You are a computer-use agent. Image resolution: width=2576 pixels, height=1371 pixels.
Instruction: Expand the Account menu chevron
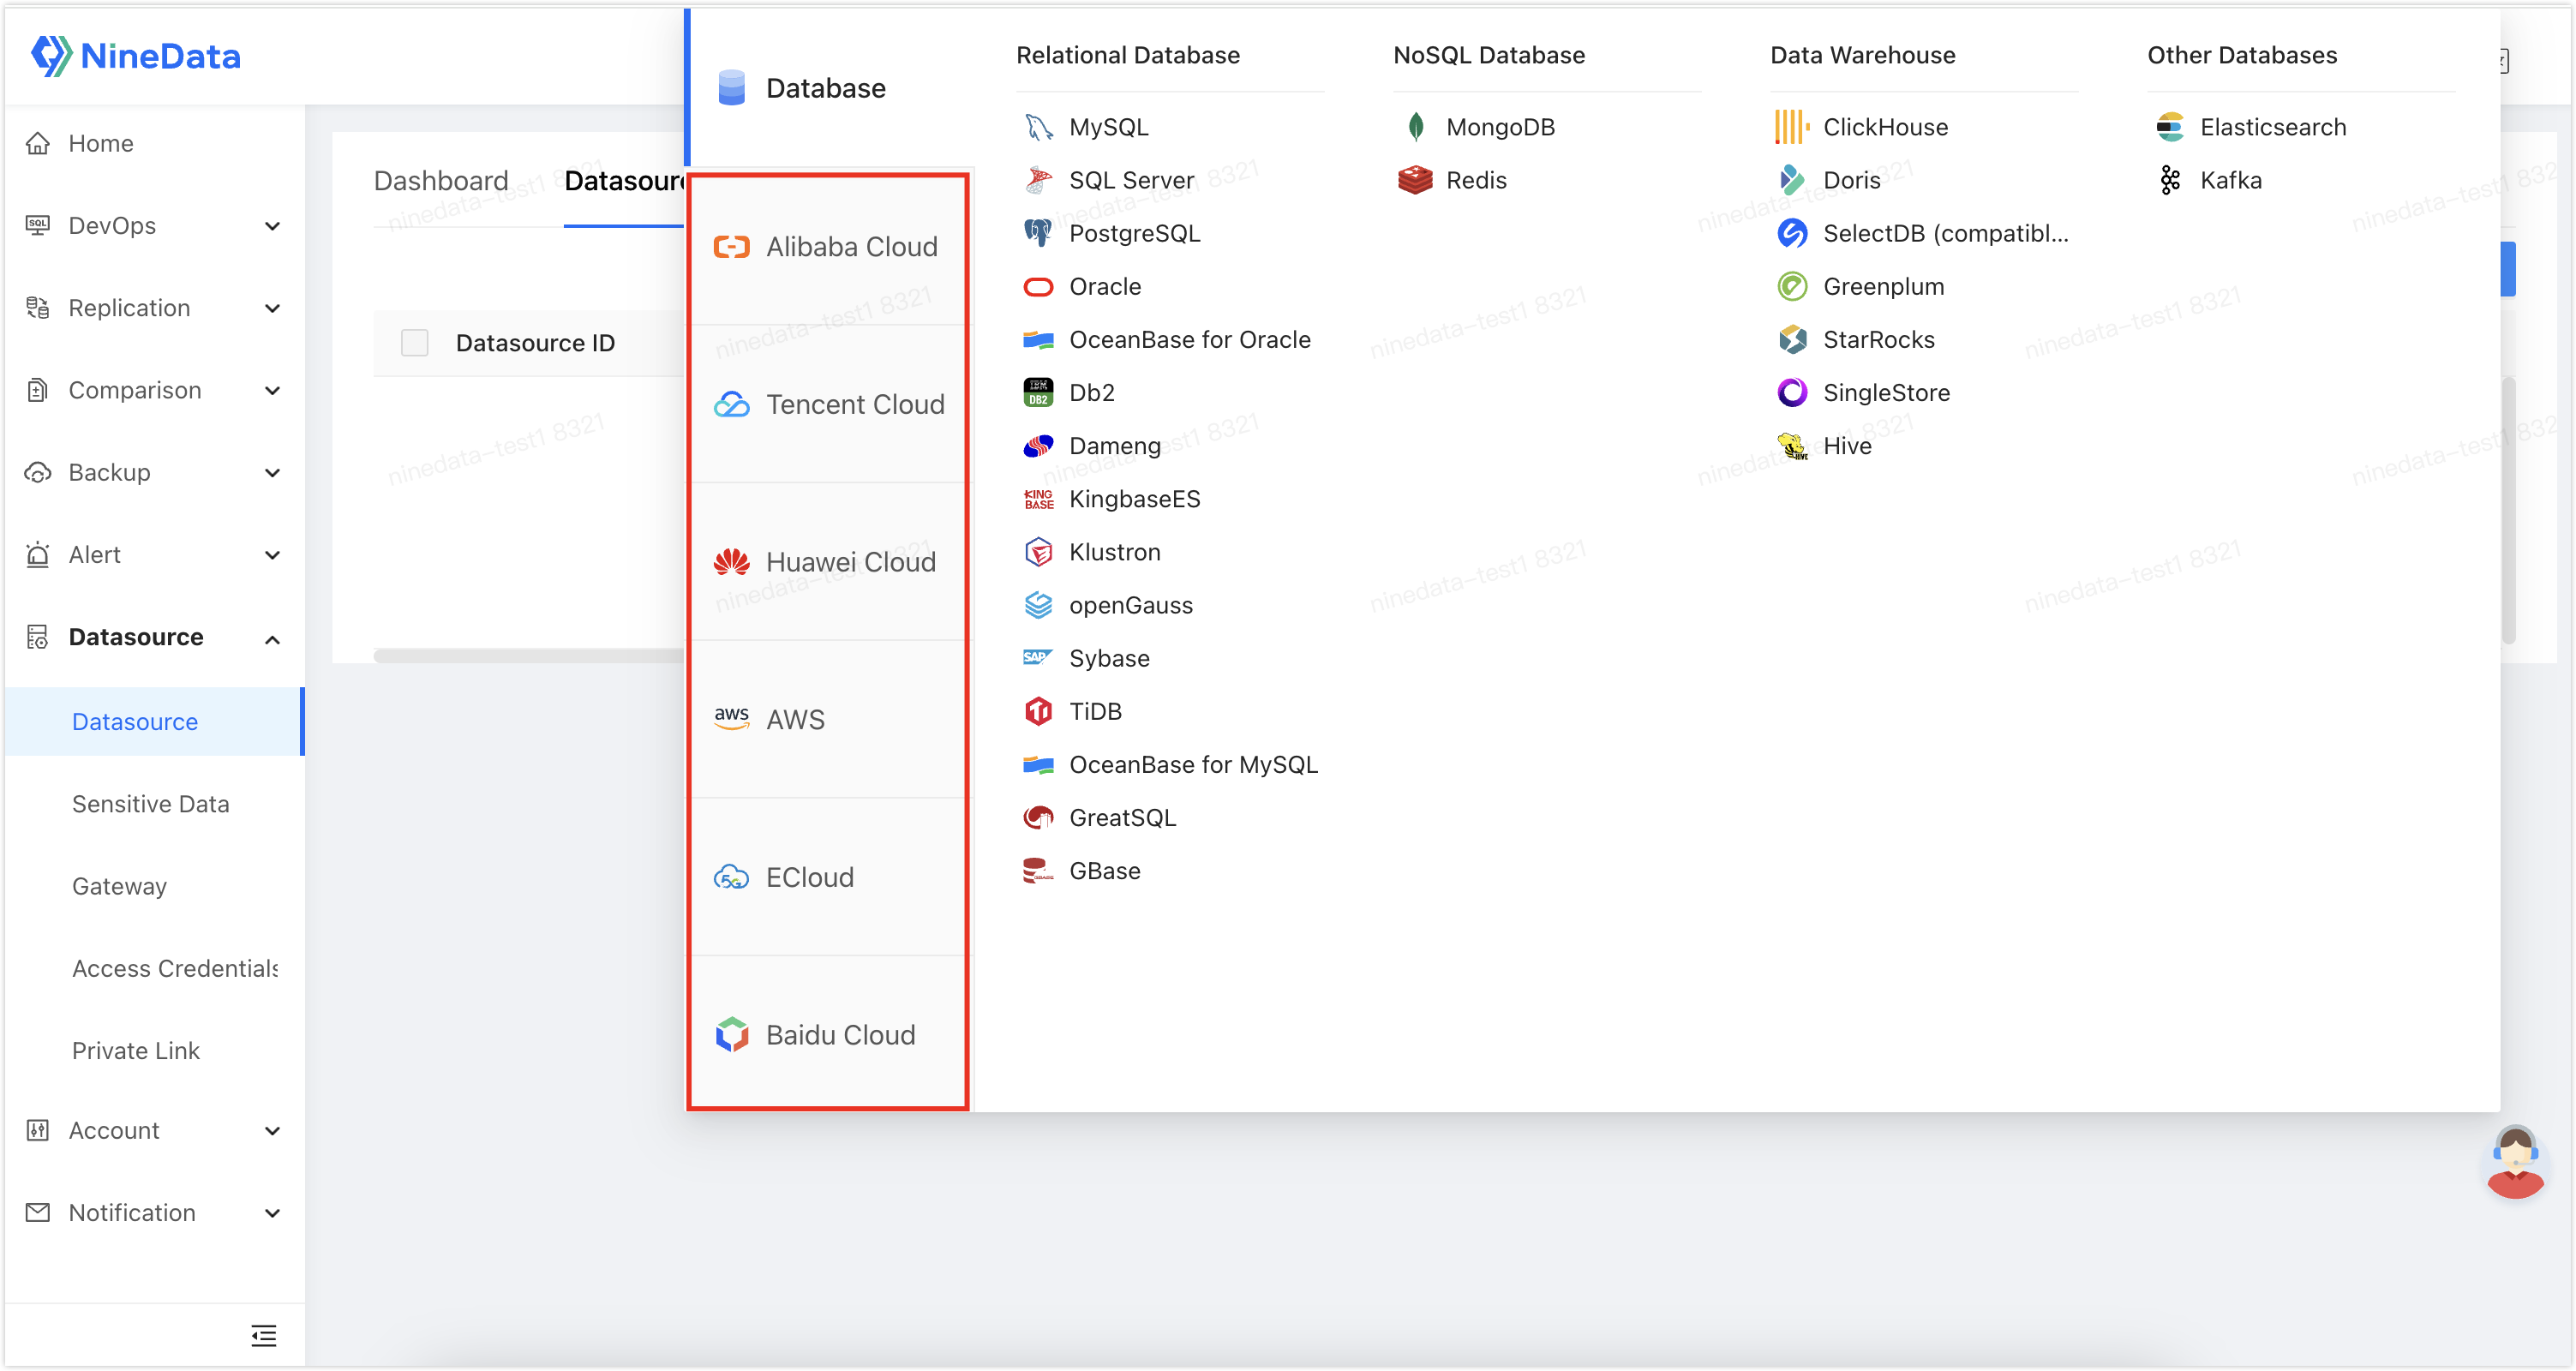coord(272,1131)
